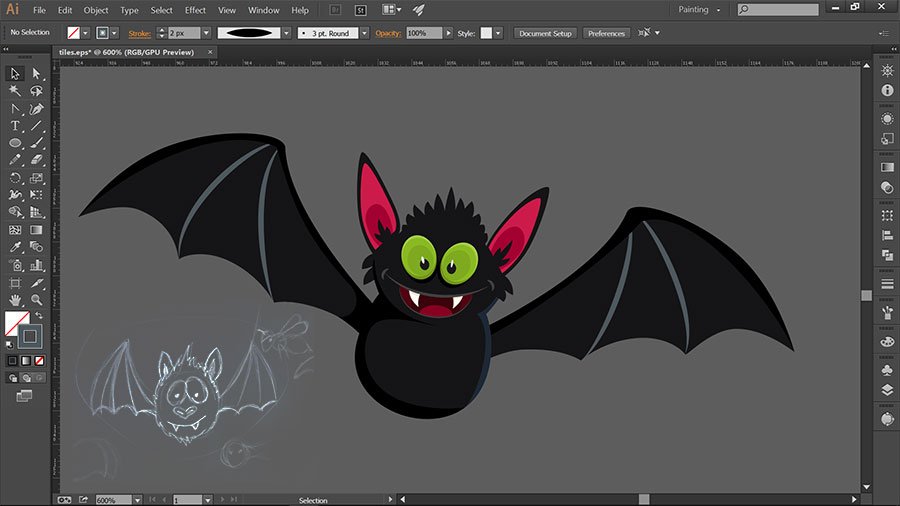Screen dimensions: 900x506
Task: Open the zoom level dropdown at bottom
Action: pyautogui.click(x=137, y=500)
